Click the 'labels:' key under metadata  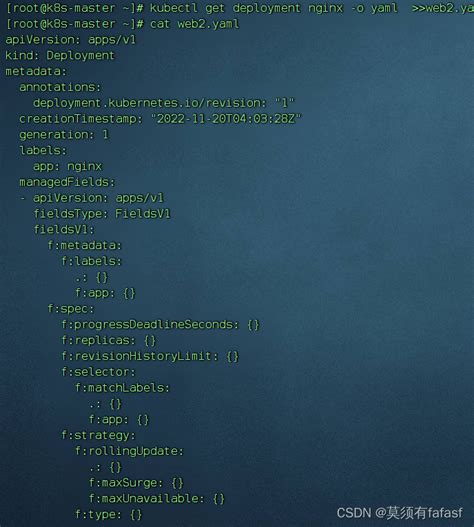pos(43,150)
